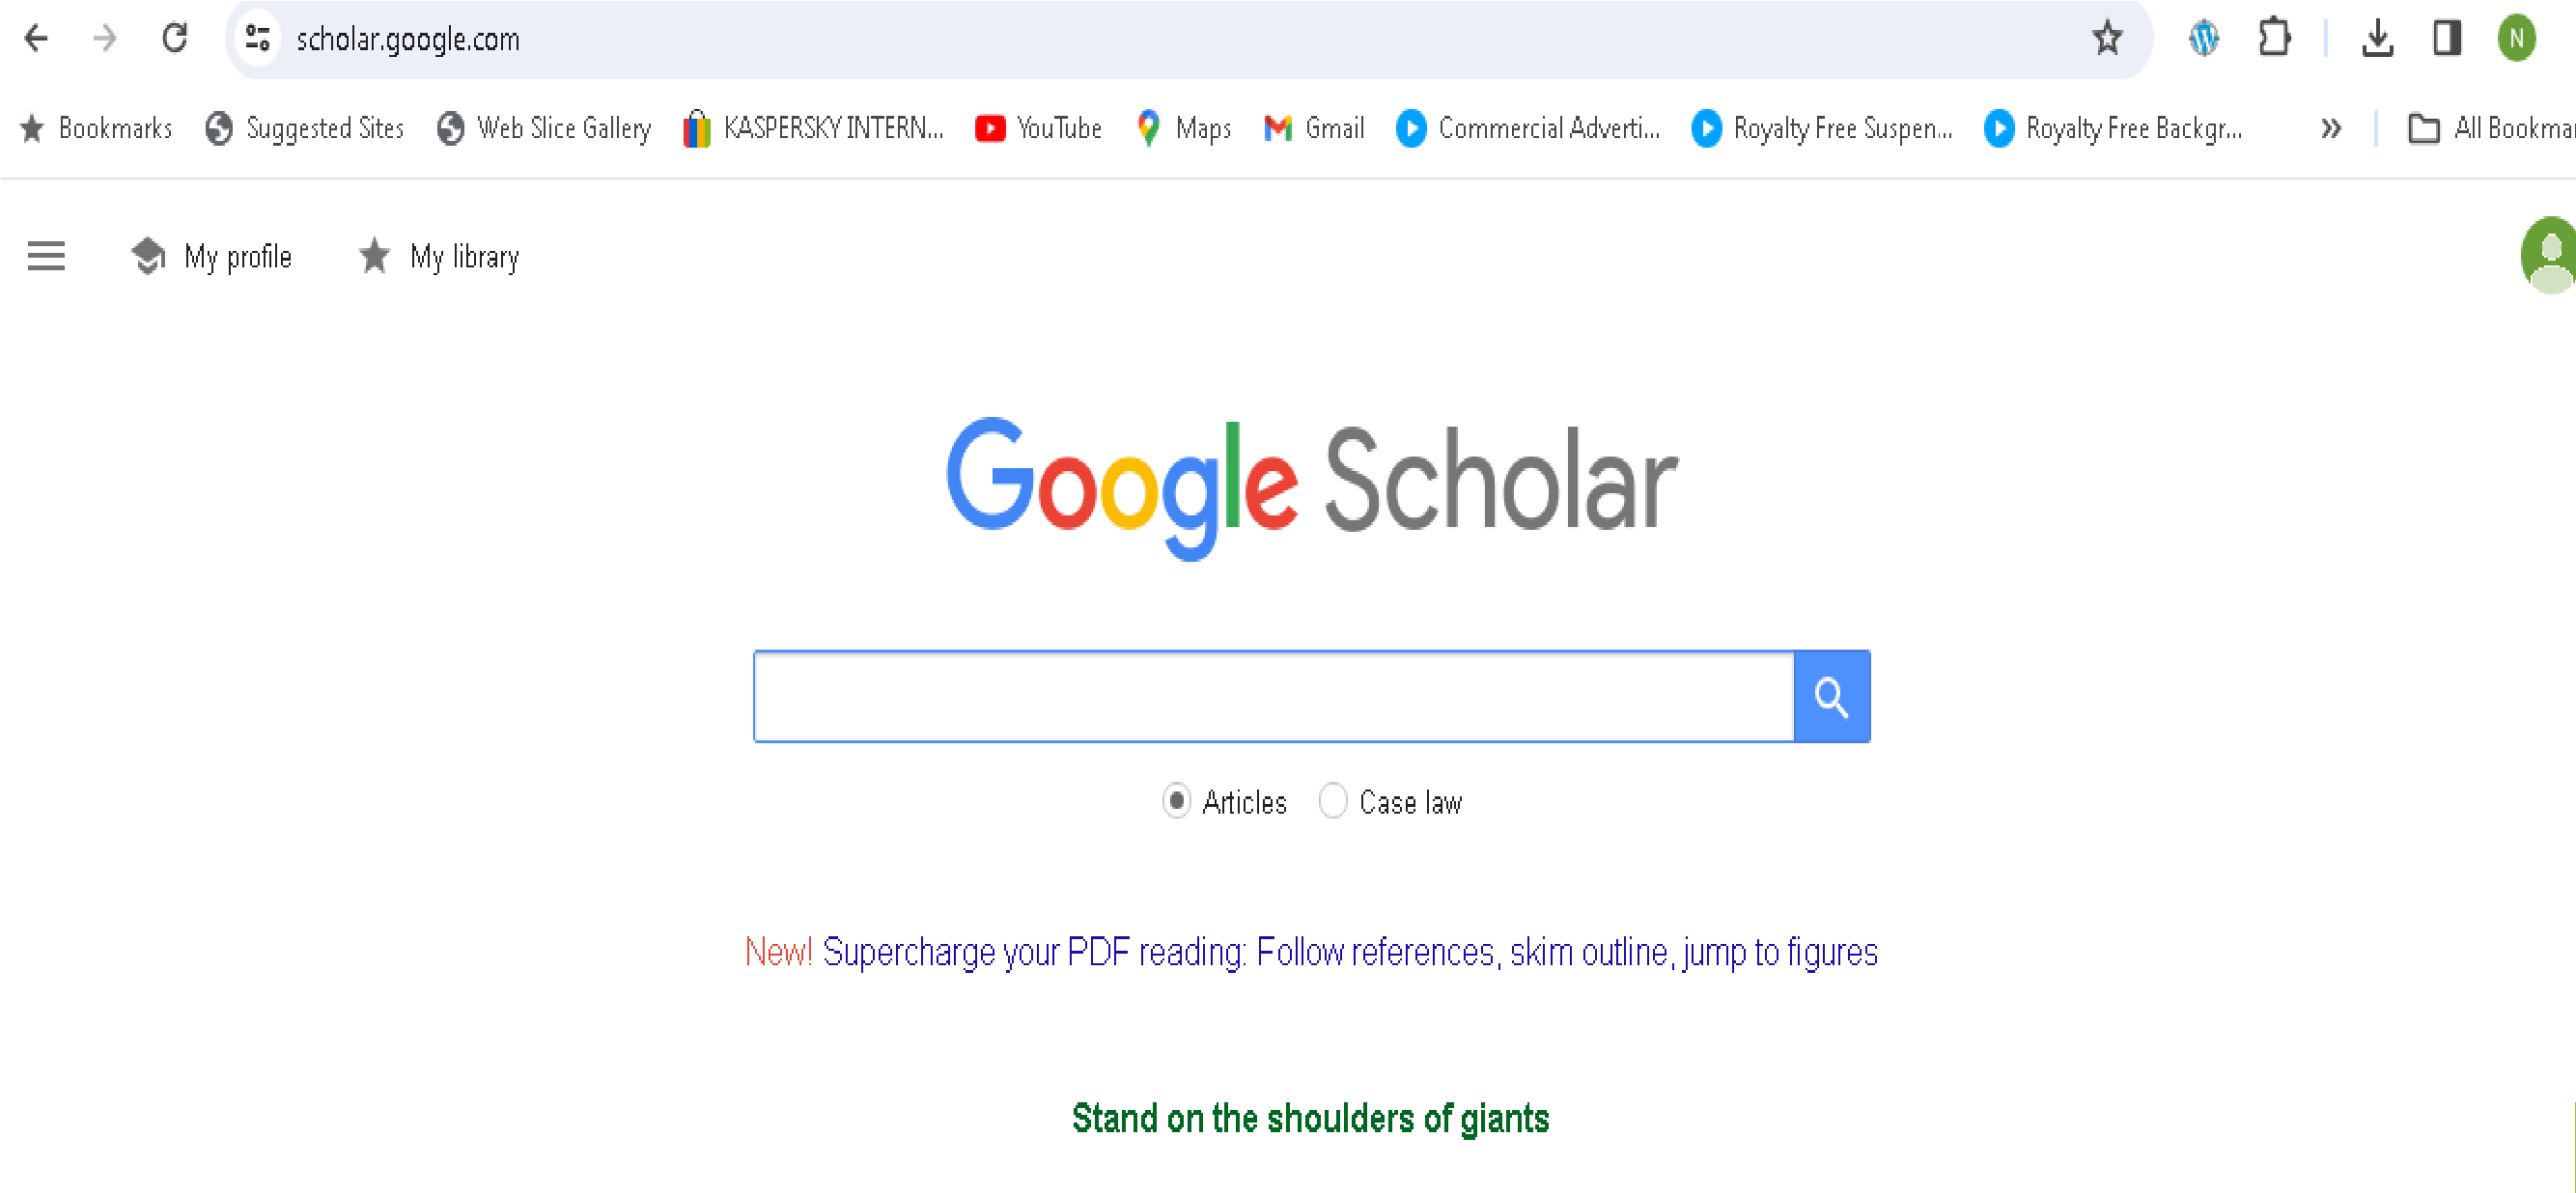The height and width of the screenshot is (1193, 2576).
Task: Open the Chrome profile N avatar menu
Action: (x=2516, y=38)
